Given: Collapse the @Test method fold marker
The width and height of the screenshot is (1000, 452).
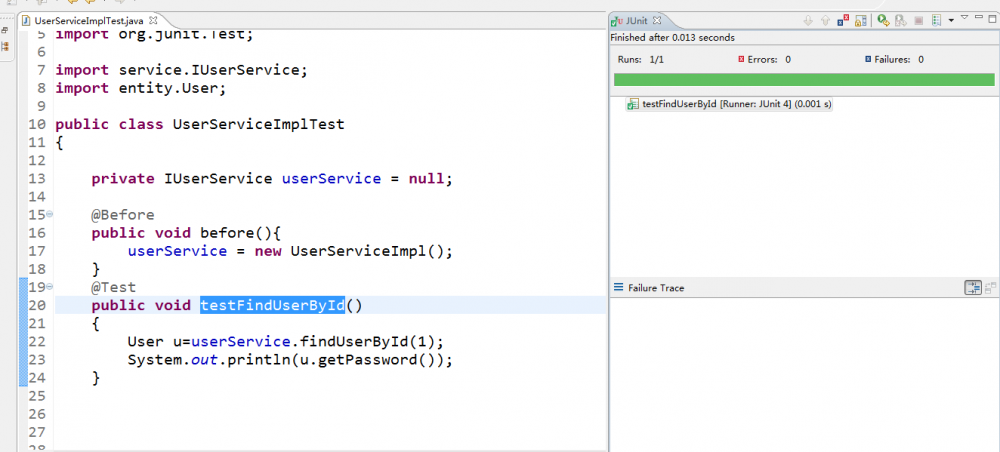Looking at the screenshot, I should click(x=50, y=288).
